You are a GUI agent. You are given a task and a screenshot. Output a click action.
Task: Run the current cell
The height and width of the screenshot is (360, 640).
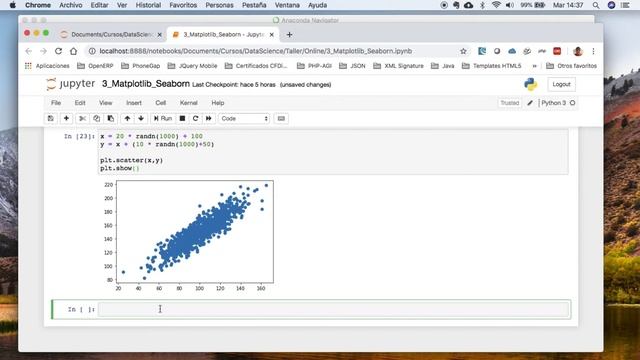[x=163, y=118]
